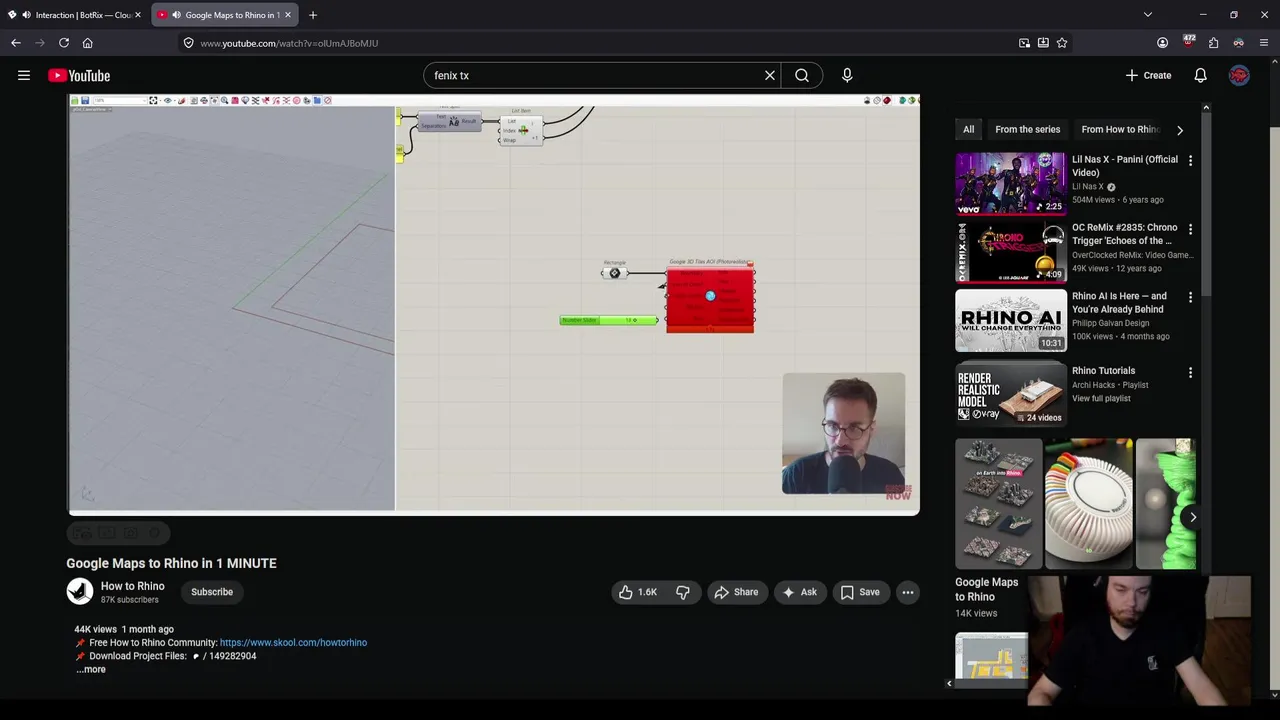Clear the search text with X
Image resolution: width=1280 pixels, height=720 pixels.
tap(770, 75)
